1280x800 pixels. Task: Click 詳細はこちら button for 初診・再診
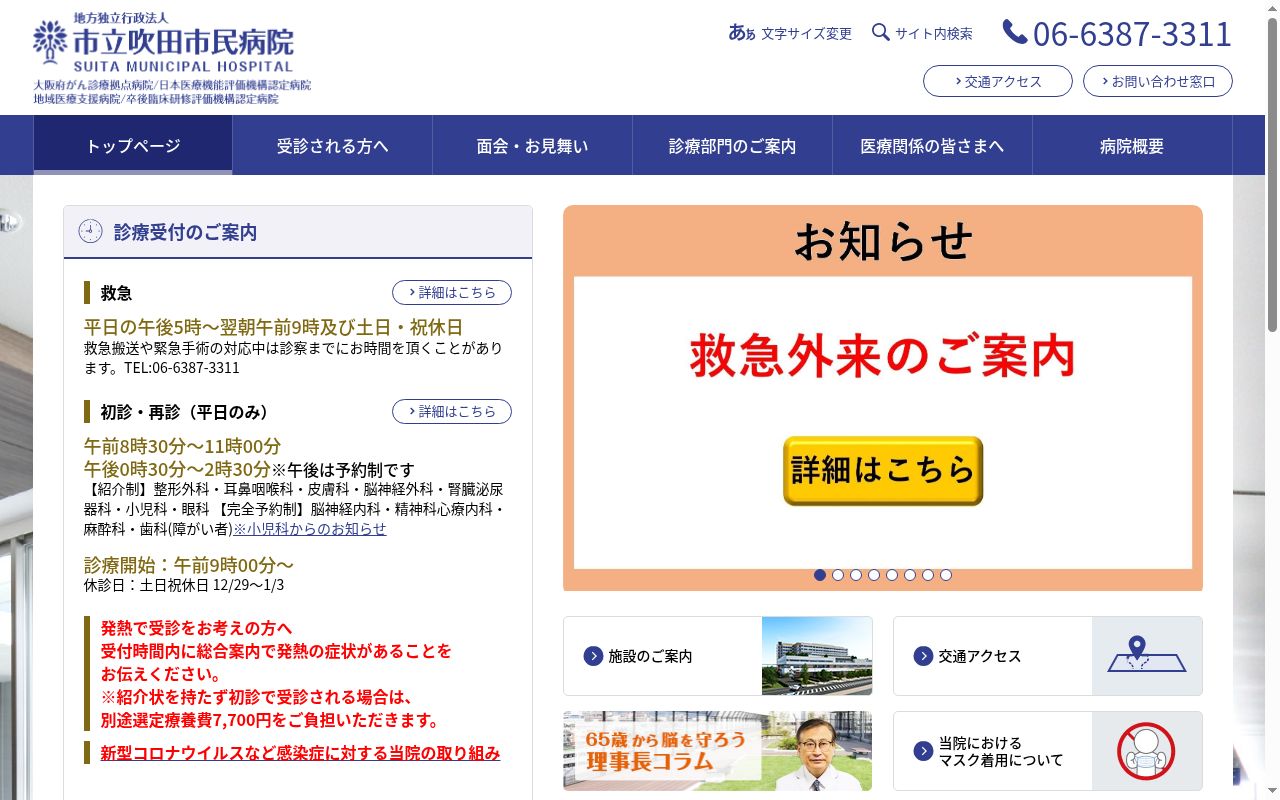[452, 411]
